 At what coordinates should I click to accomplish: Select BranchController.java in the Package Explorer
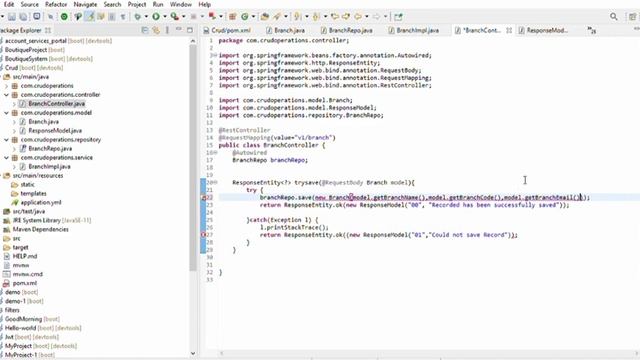click(57, 104)
